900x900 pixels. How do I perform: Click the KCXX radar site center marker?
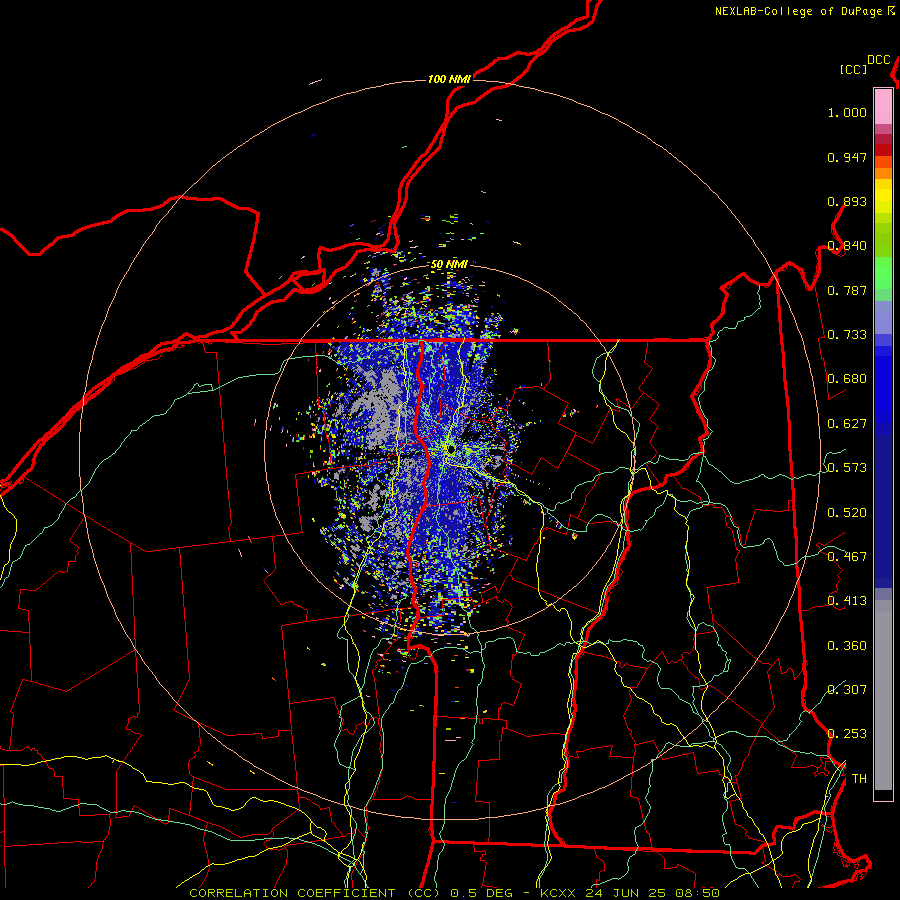451,449
